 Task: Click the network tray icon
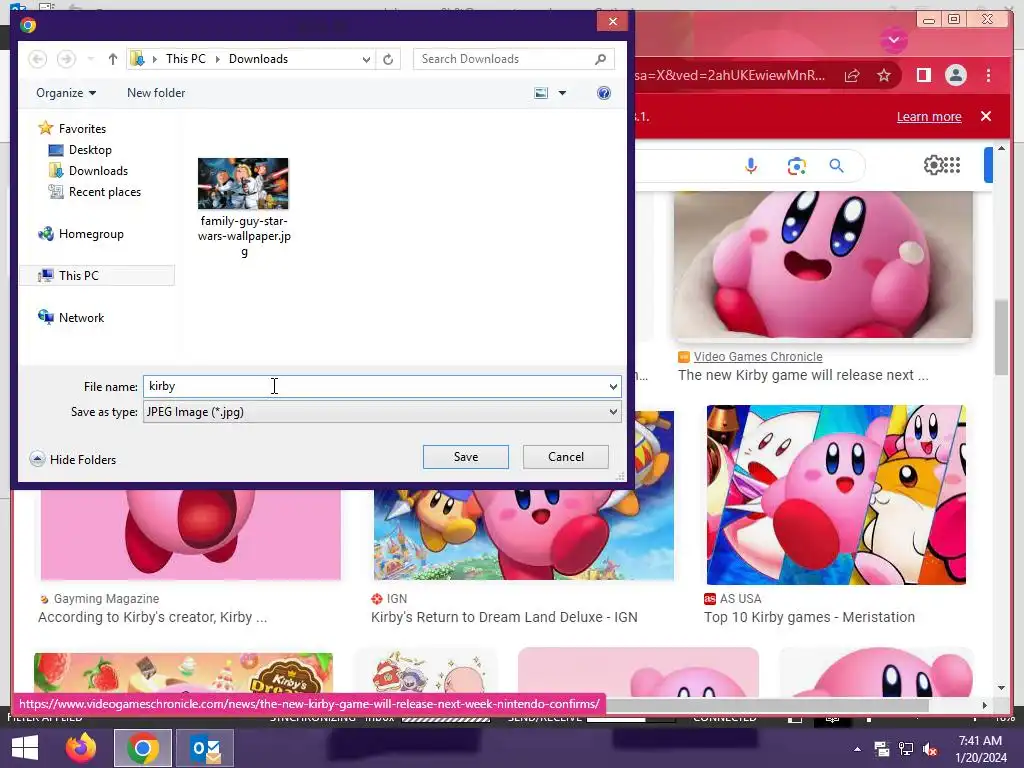click(x=906, y=749)
